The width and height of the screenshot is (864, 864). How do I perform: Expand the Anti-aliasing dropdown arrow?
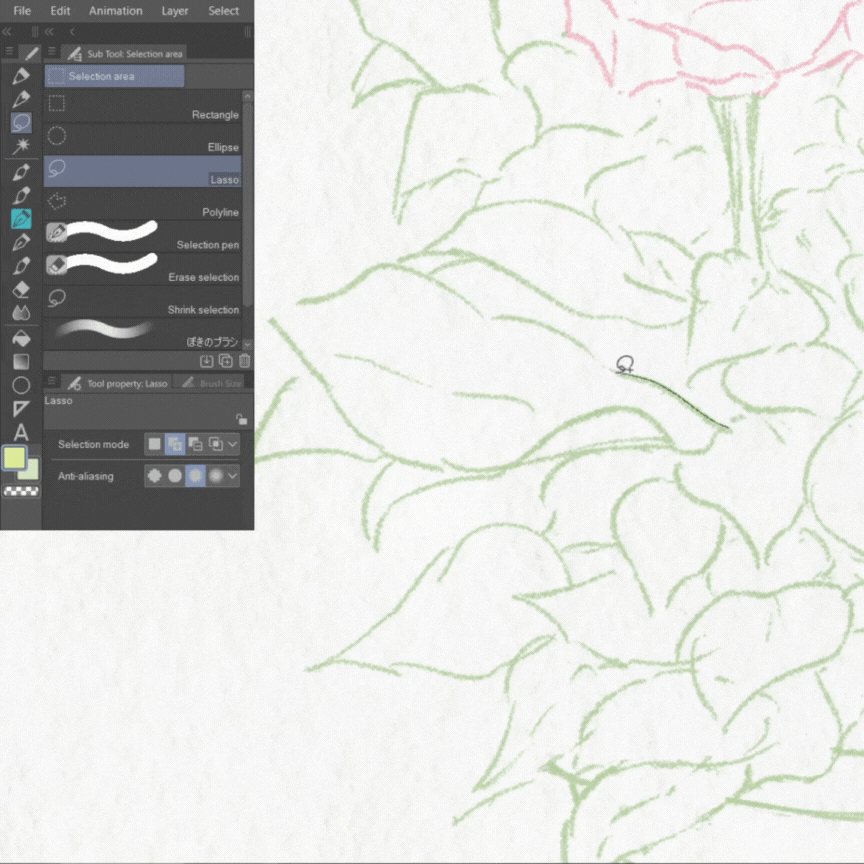[233, 476]
